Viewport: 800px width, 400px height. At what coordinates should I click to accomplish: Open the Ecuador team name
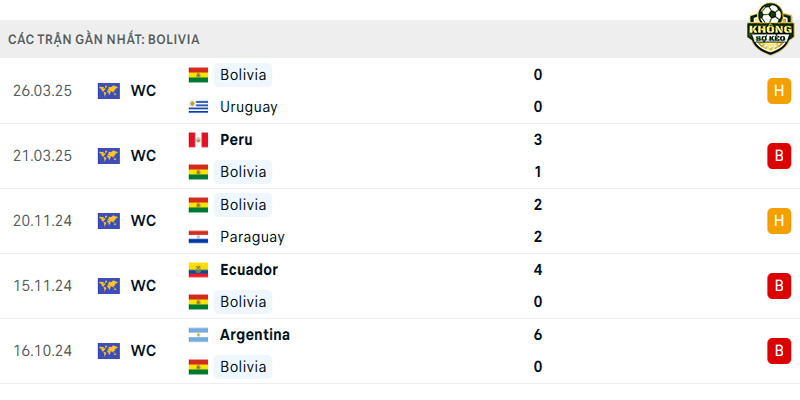point(249,270)
